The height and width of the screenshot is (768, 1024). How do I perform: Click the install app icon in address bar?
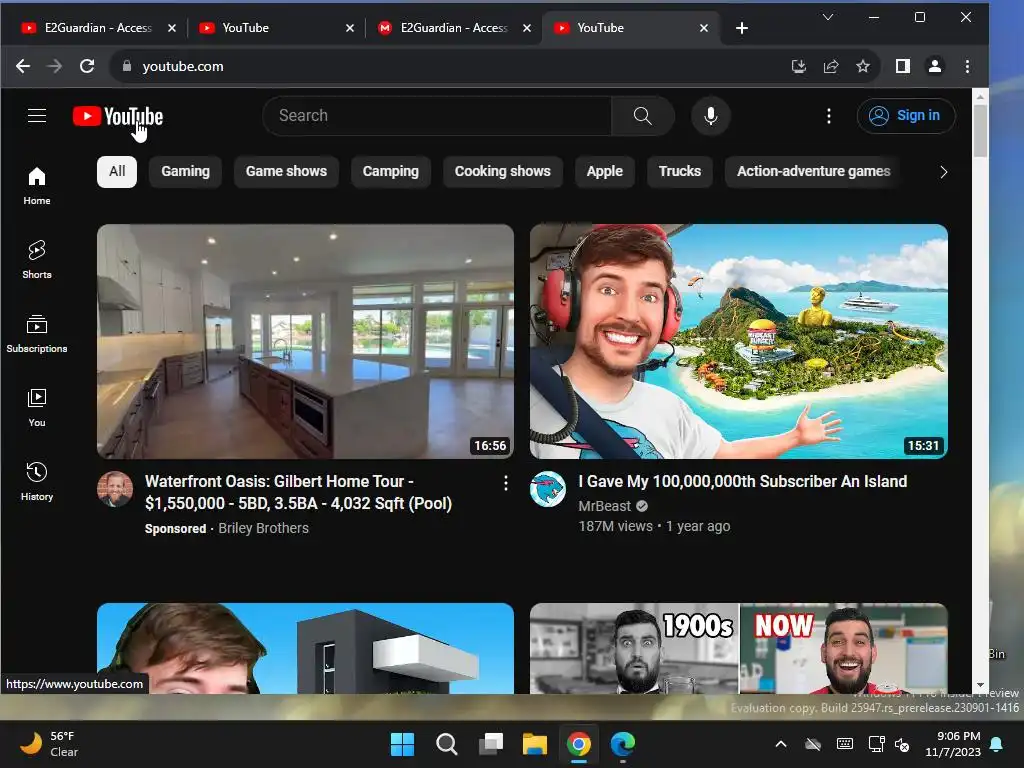coord(798,66)
